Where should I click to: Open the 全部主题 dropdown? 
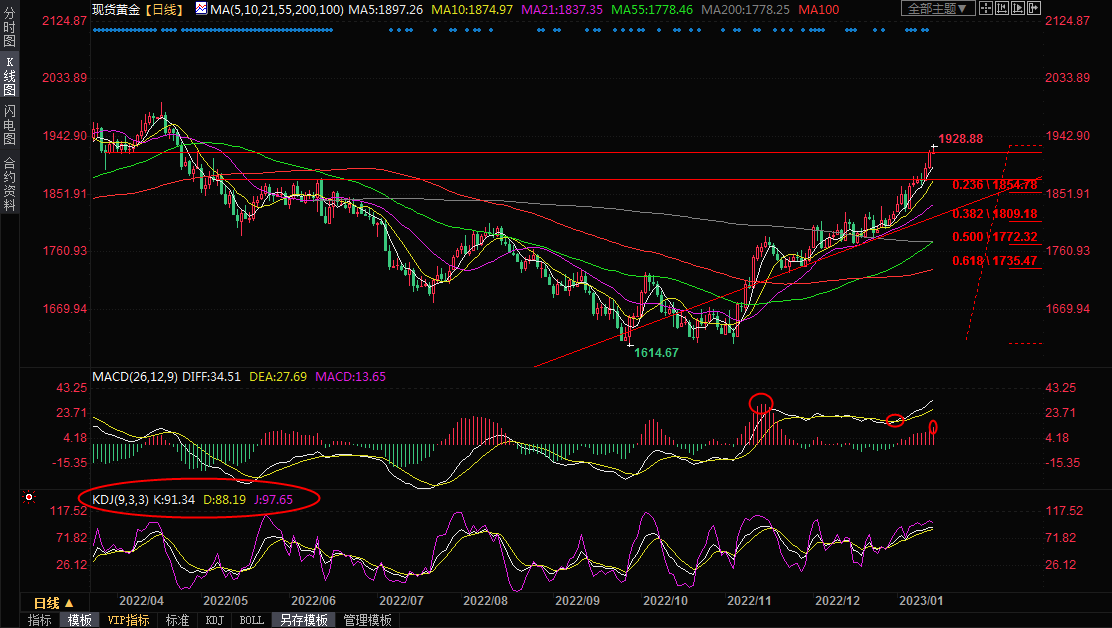click(x=937, y=9)
